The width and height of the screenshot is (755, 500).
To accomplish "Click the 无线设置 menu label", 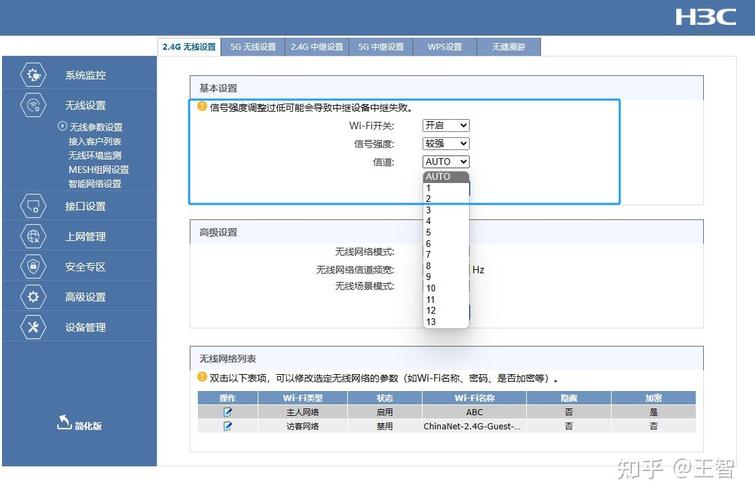I will point(86,105).
